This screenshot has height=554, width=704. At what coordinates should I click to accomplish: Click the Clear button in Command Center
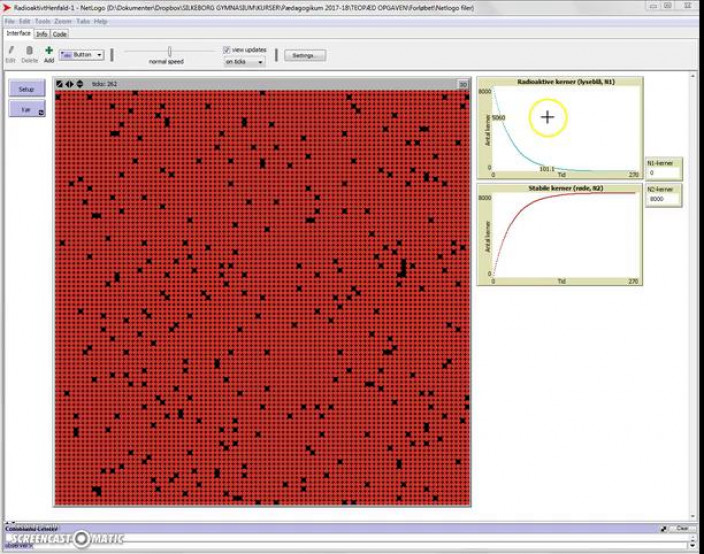coord(682,528)
